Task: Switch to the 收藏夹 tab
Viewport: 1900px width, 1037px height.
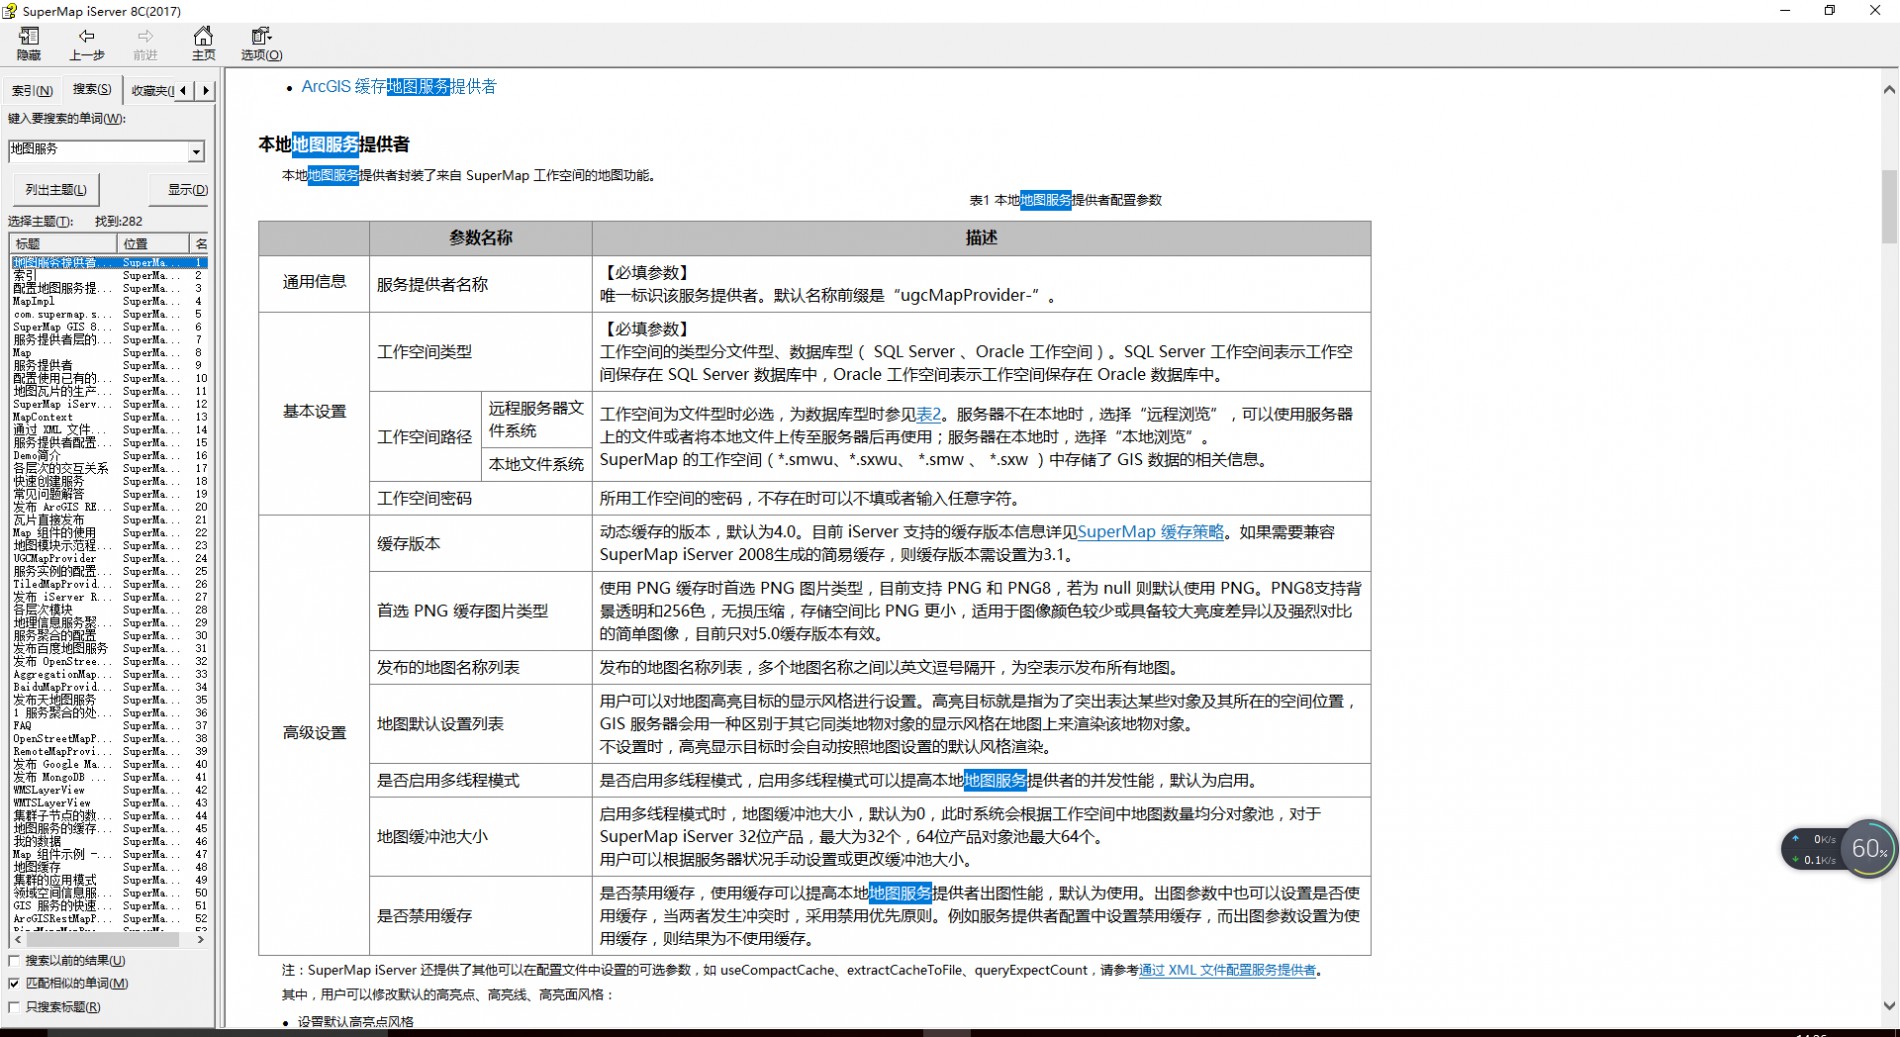Action: (151, 90)
